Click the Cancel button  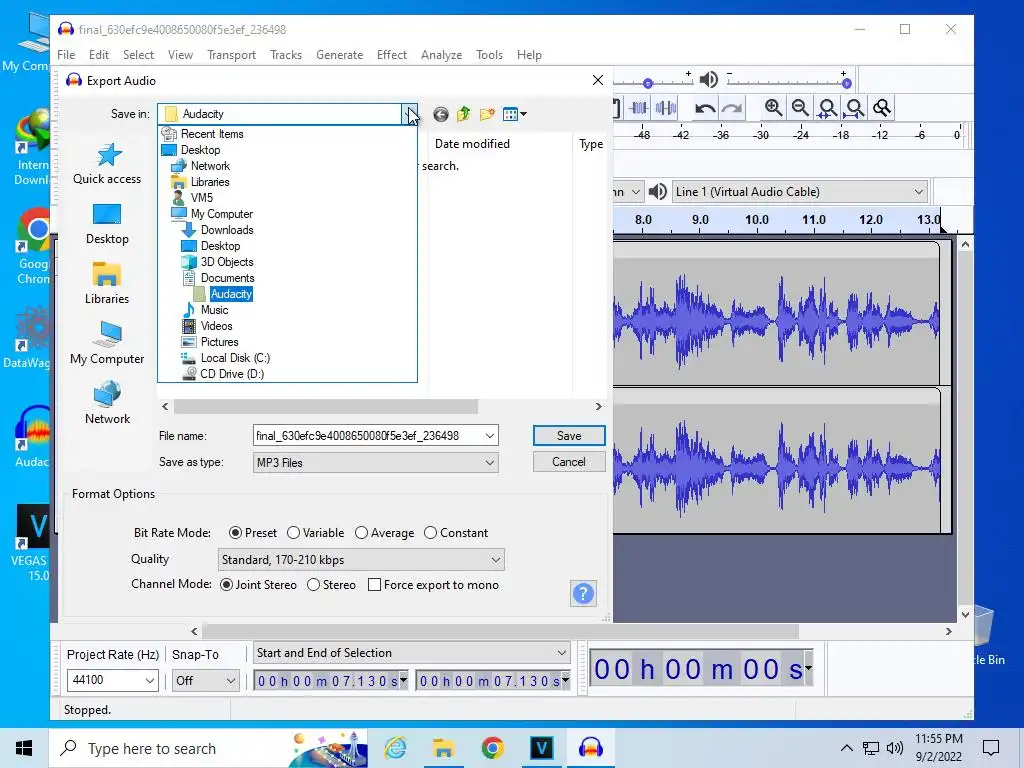tap(569, 462)
